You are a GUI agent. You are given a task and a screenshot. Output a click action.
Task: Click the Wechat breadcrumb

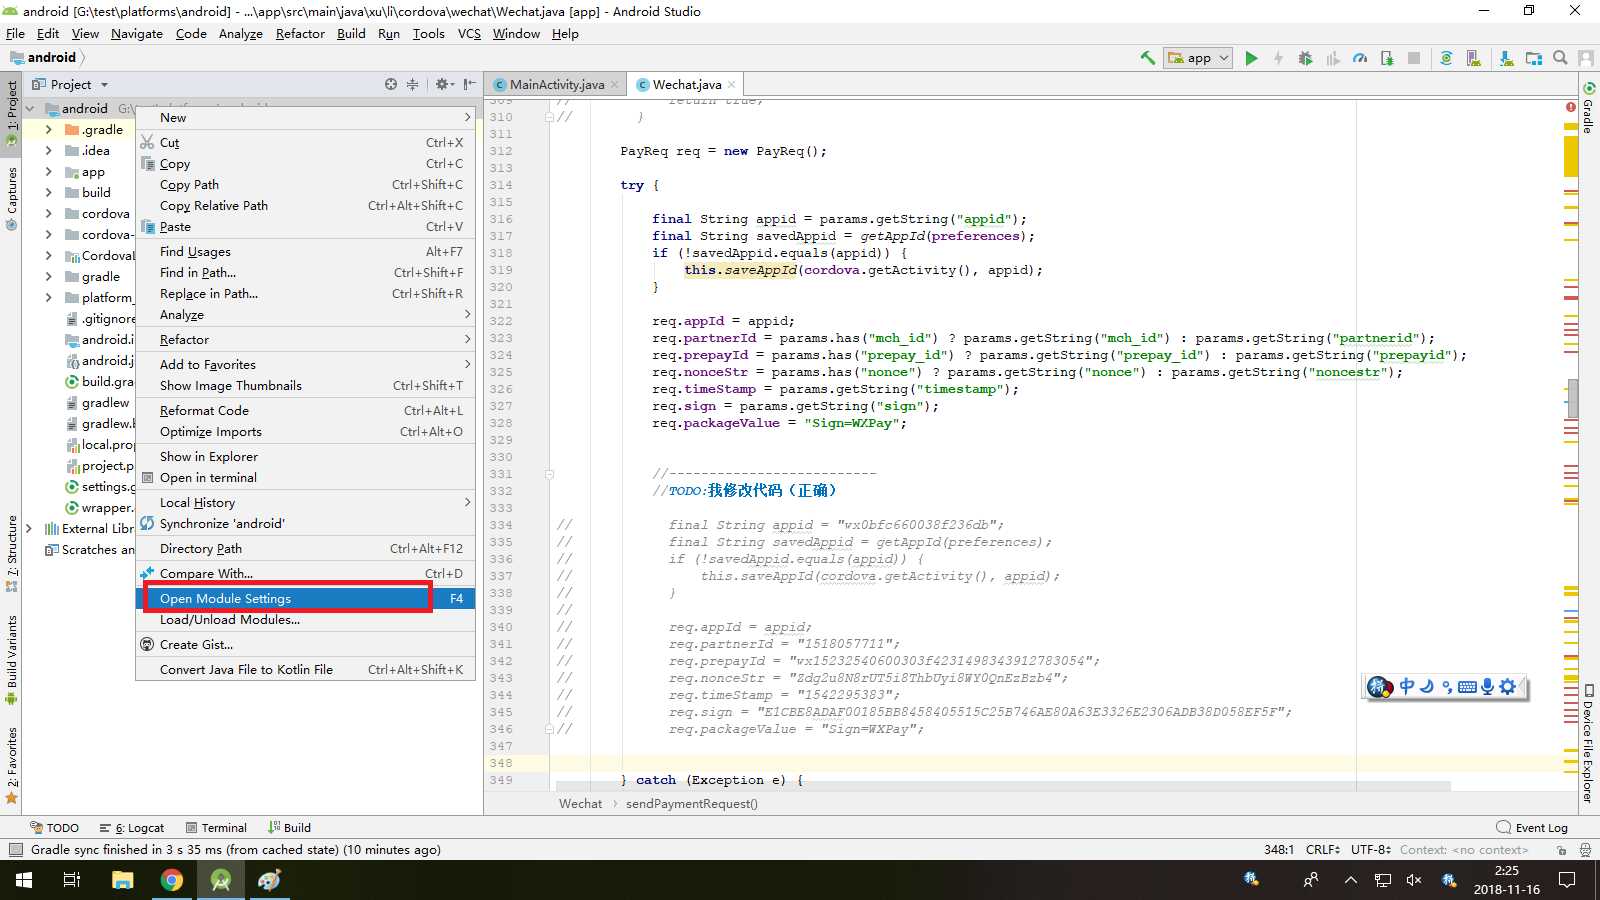point(580,803)
